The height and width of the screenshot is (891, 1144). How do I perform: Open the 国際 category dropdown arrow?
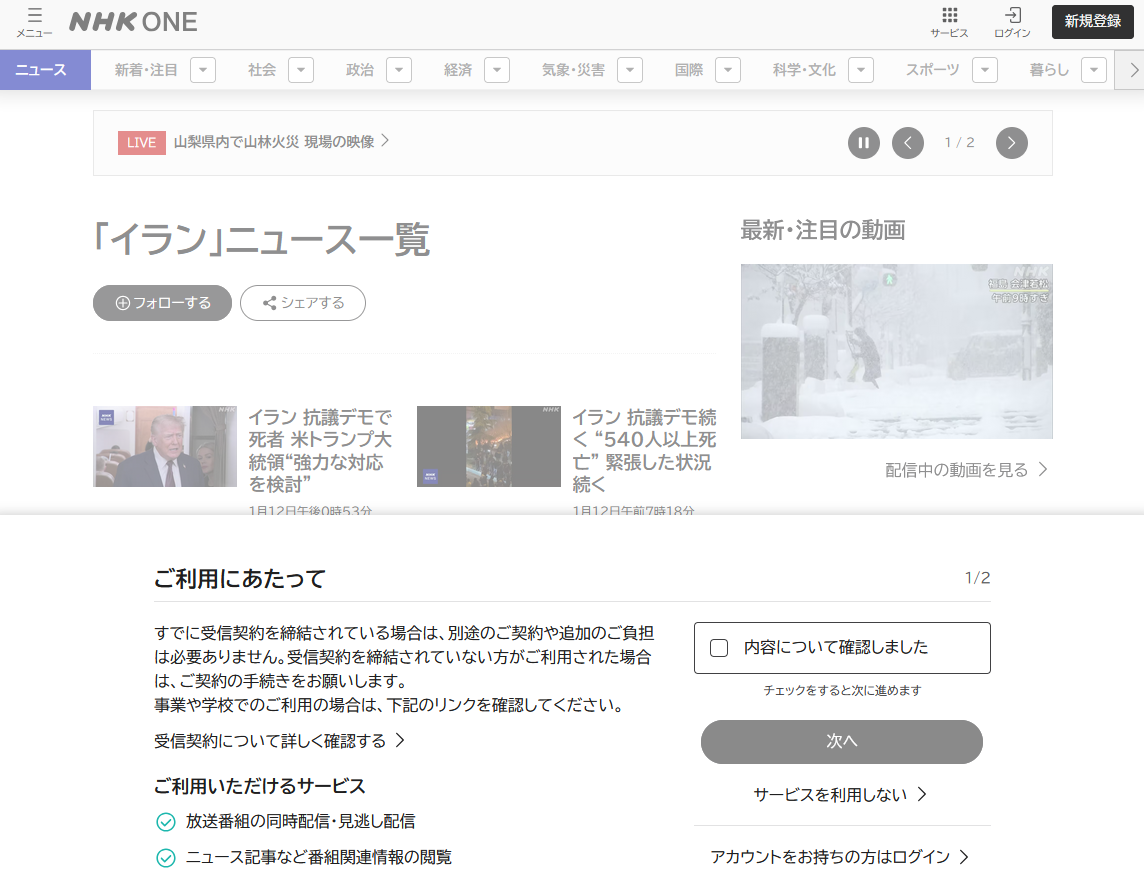point(728,70)
